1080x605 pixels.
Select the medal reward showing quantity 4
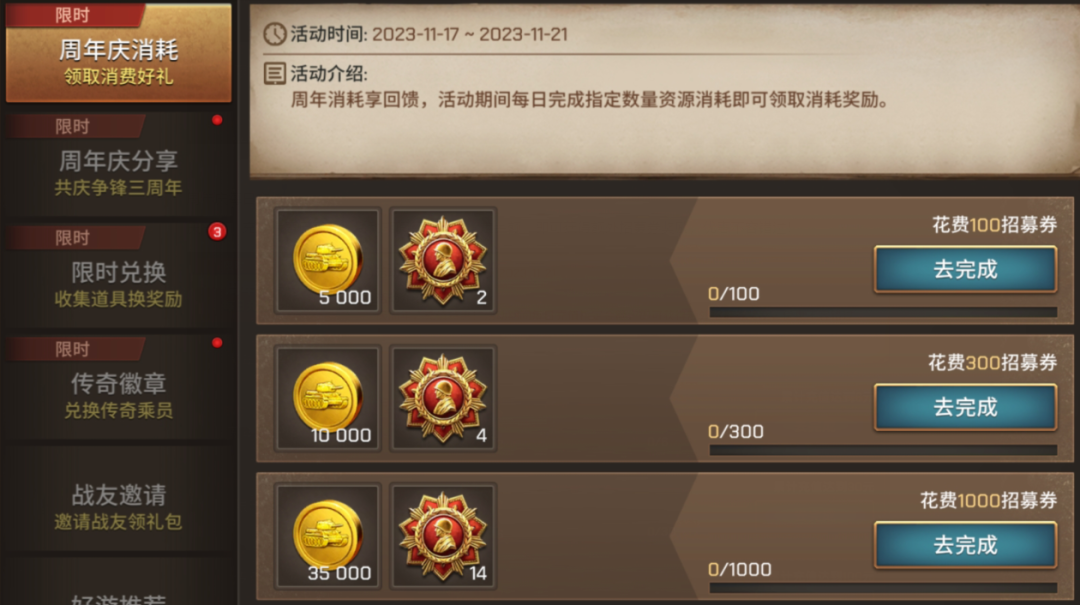tap(444, 398)
